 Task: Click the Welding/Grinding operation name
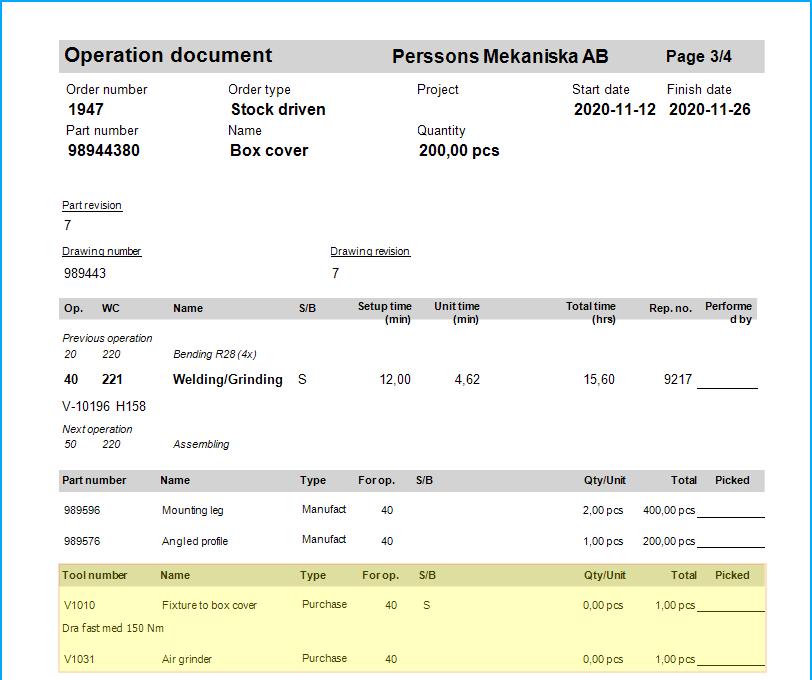pos(227,380)
